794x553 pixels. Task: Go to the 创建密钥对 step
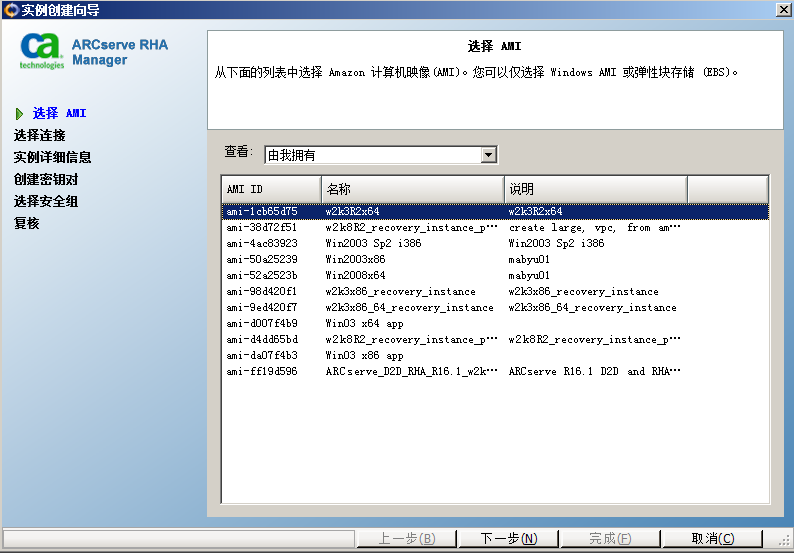[x=46, y=179]
